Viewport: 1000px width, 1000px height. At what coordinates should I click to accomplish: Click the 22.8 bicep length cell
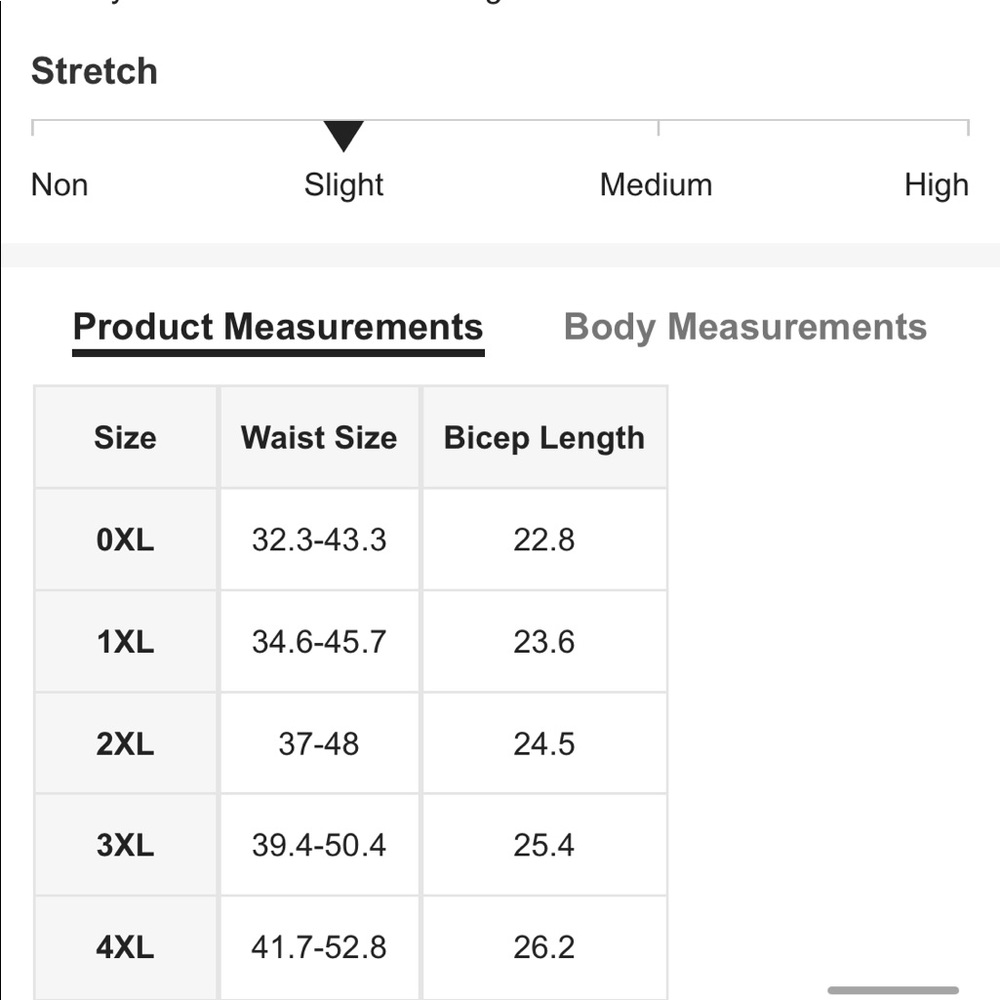tap(544, 540)
